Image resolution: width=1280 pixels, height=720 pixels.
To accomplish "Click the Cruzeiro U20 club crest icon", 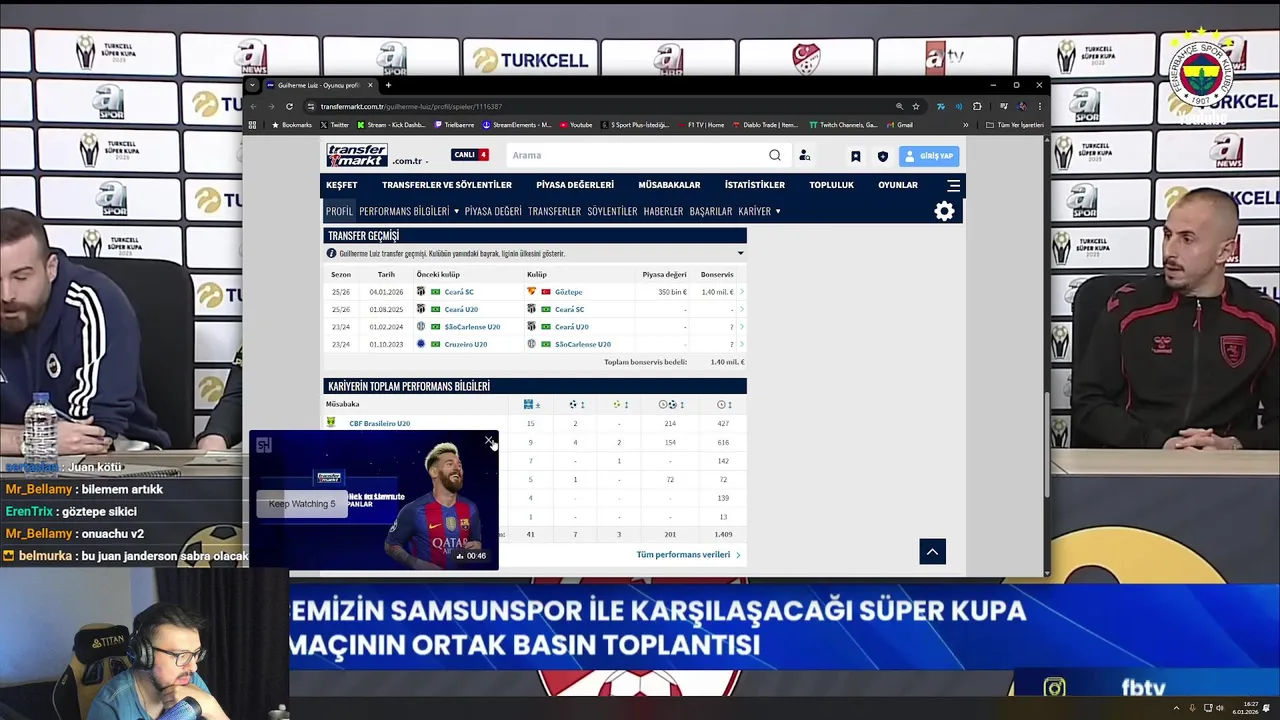I will 421,344.
